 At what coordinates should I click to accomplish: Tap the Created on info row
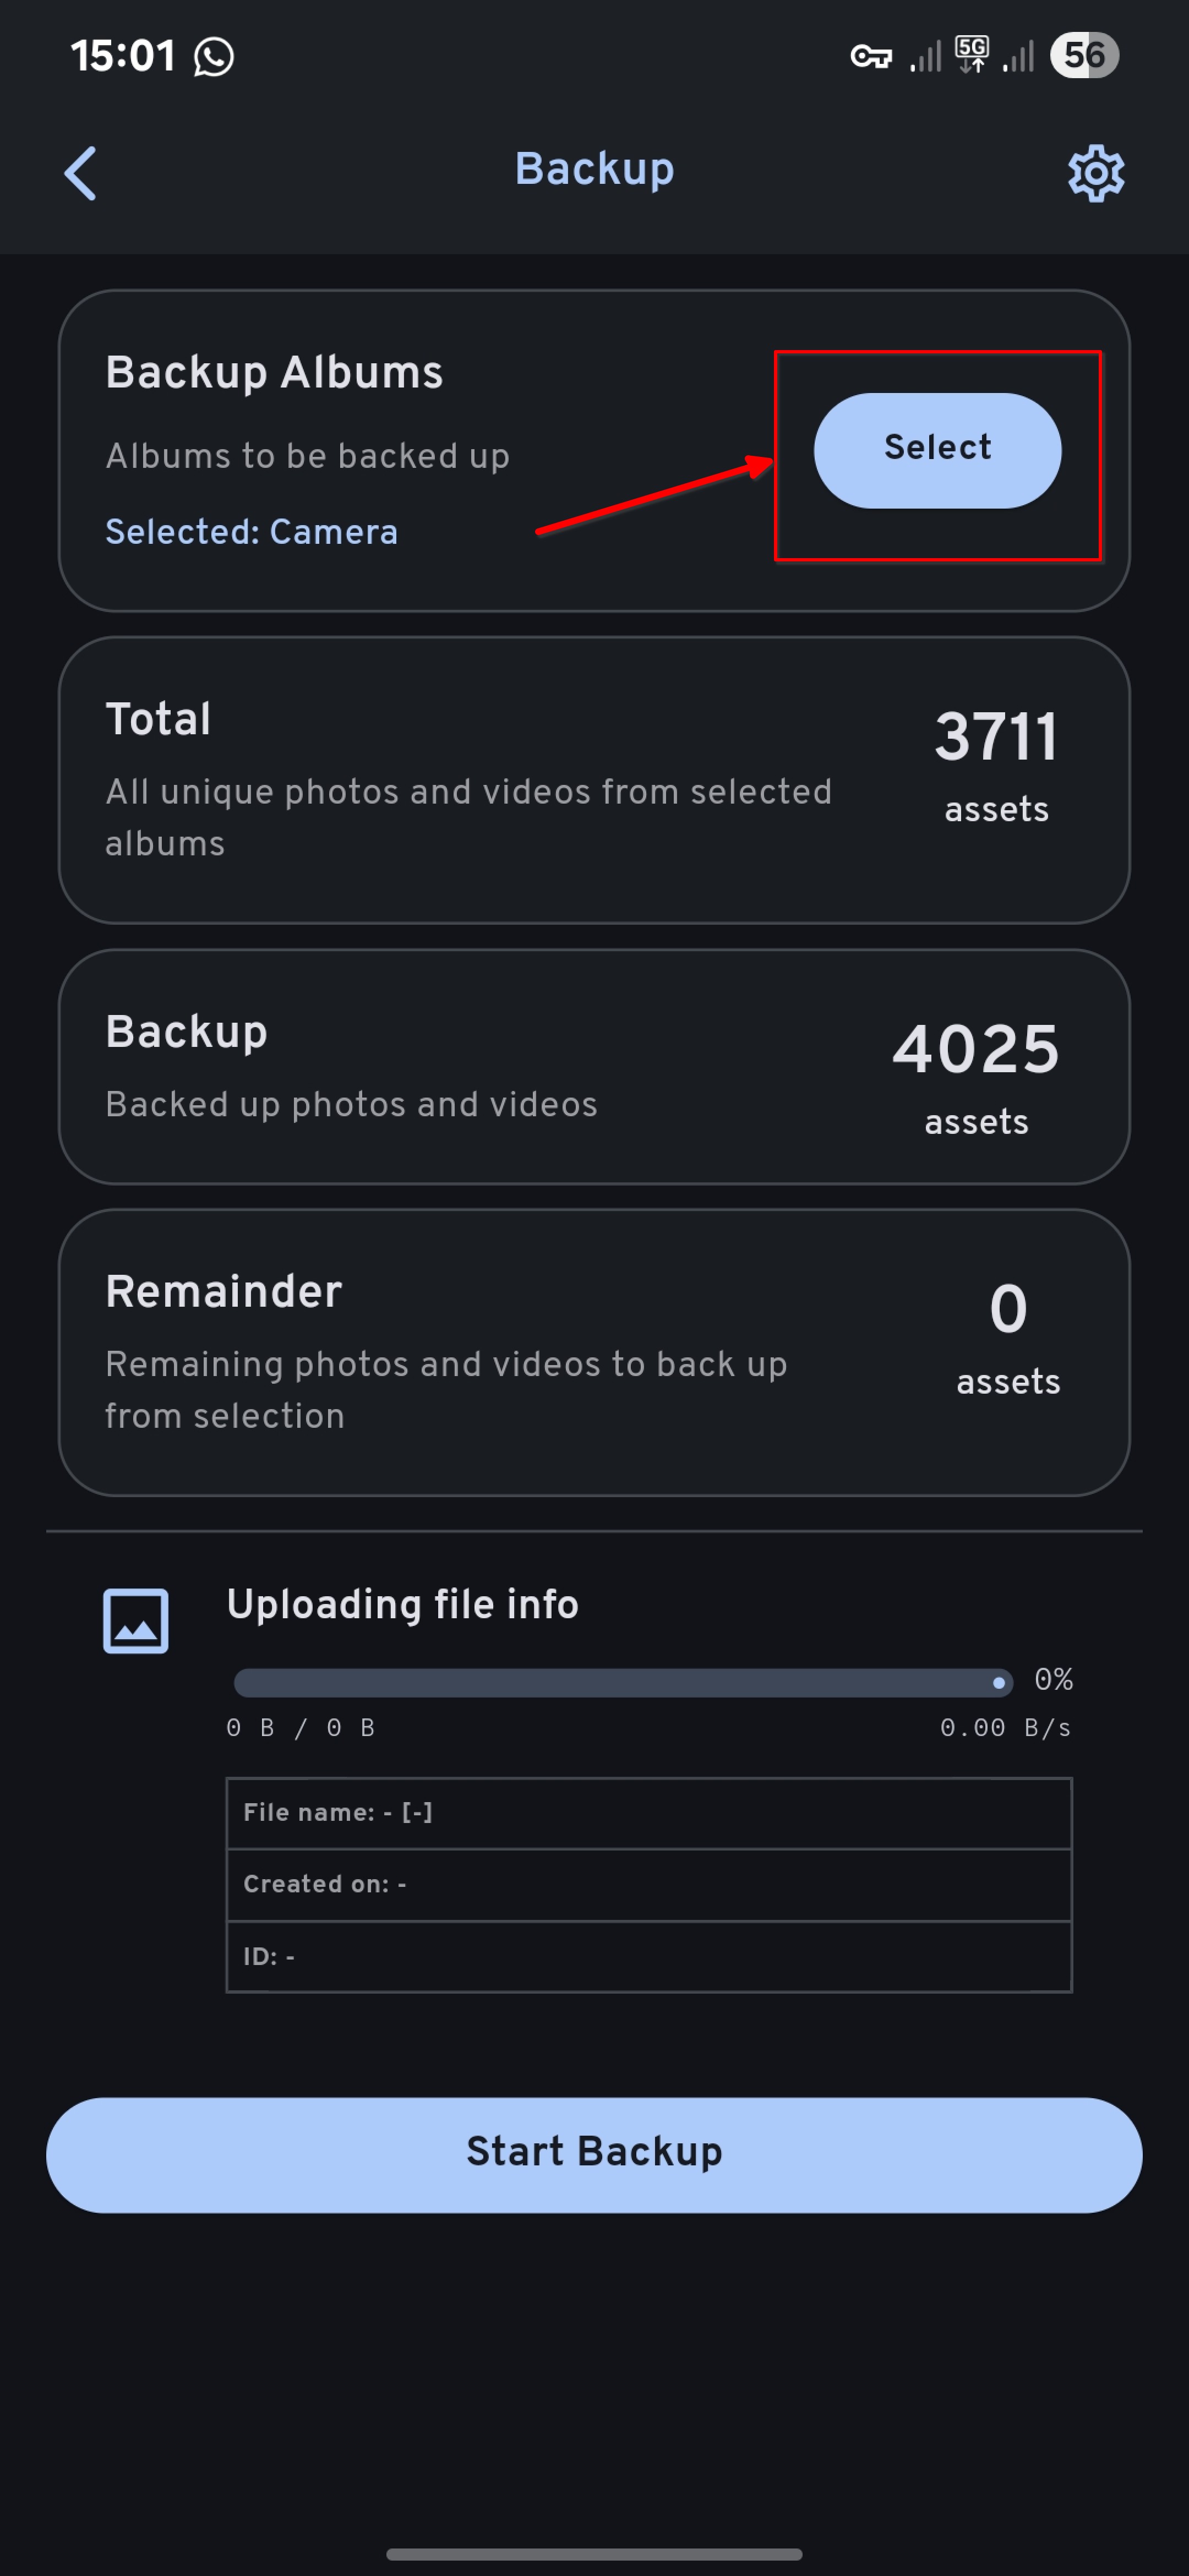[648, 1885]
